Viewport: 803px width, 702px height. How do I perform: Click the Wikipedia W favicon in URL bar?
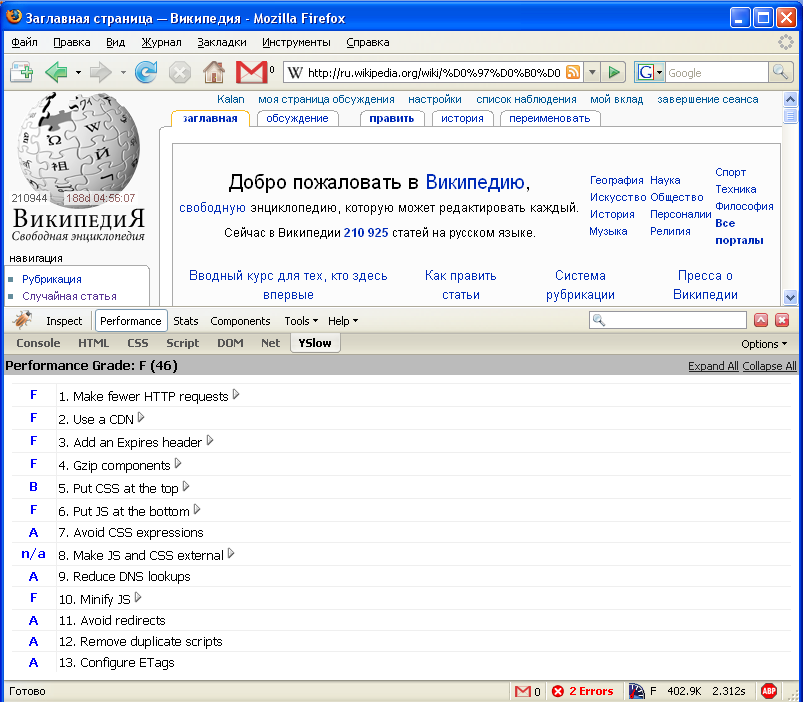pyautogui.click(x=295, y=73)
